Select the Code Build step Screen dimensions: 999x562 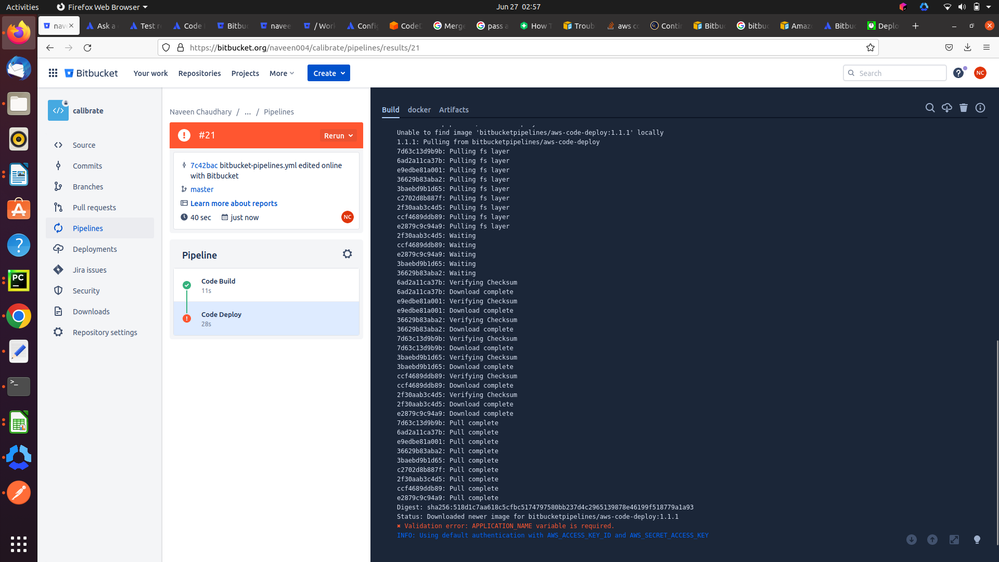pyautogui.click(x=266, y=285)
